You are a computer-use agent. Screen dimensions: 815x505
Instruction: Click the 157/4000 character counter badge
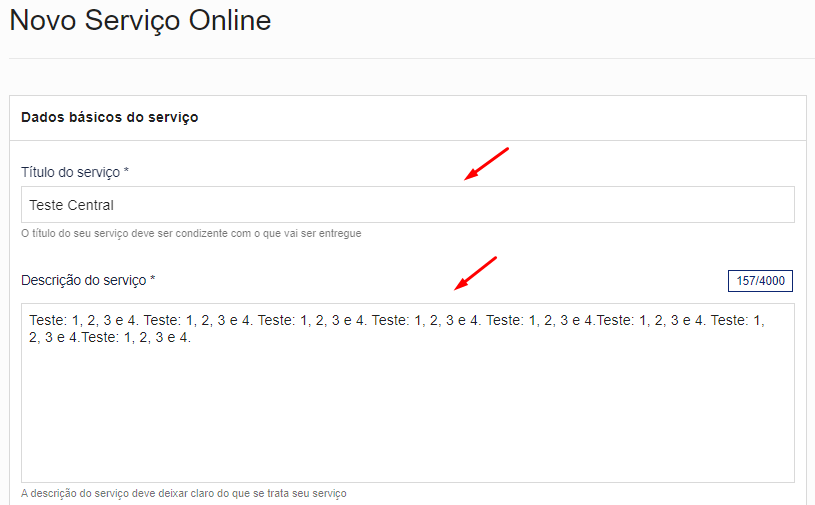click(760, 281)
